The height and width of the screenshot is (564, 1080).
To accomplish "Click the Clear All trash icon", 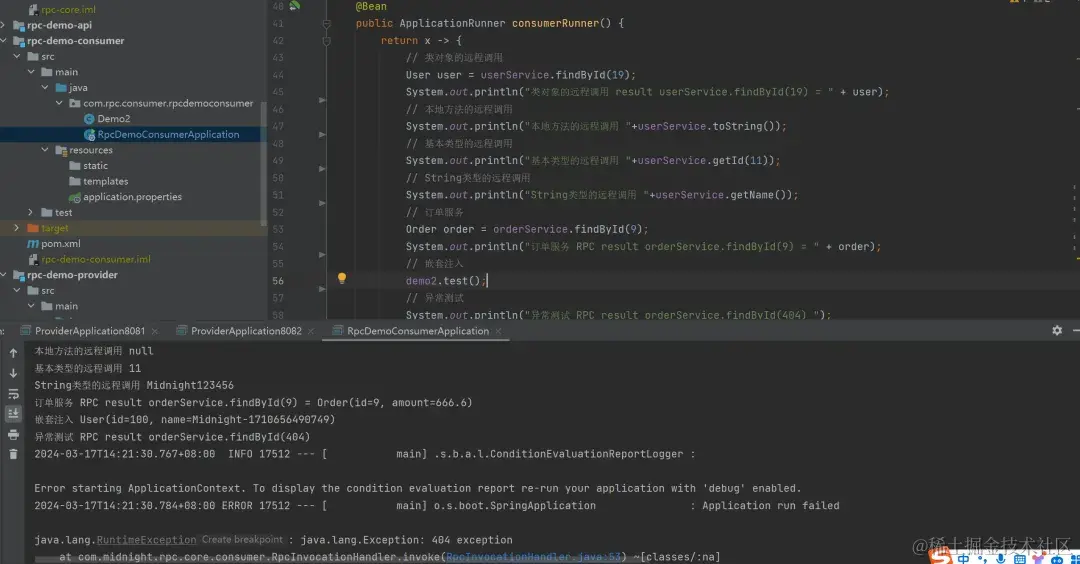I will 13,454.
